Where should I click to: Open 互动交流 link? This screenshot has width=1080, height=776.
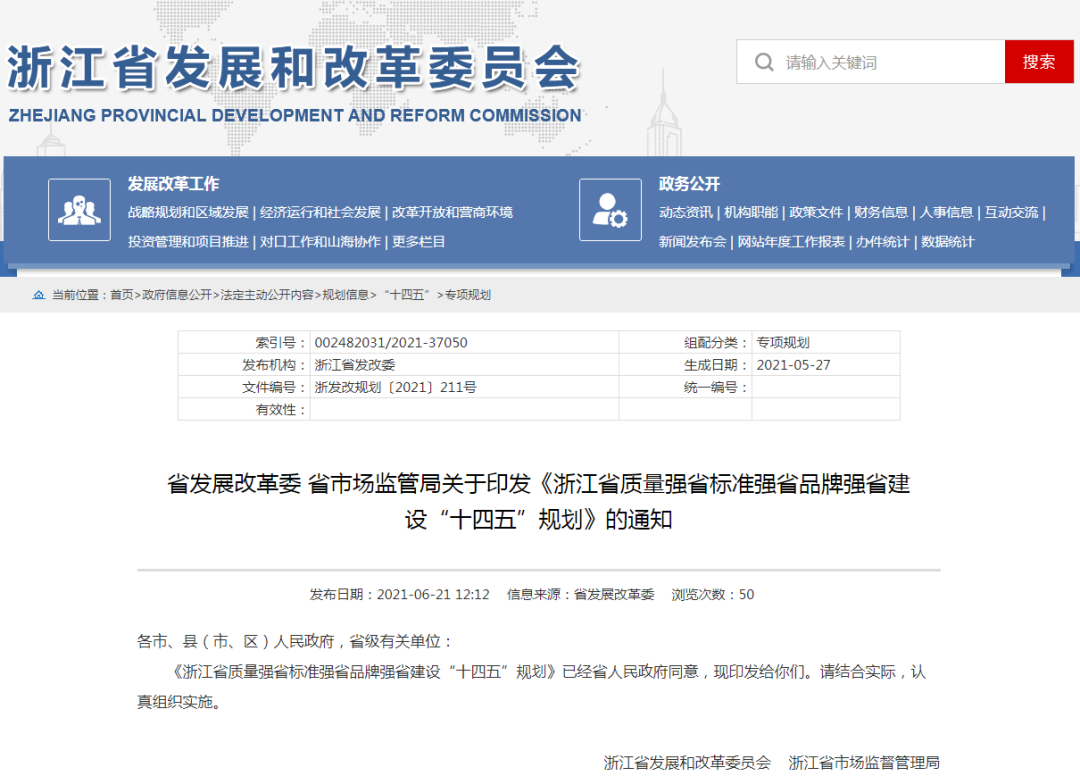click(1011, 212)
